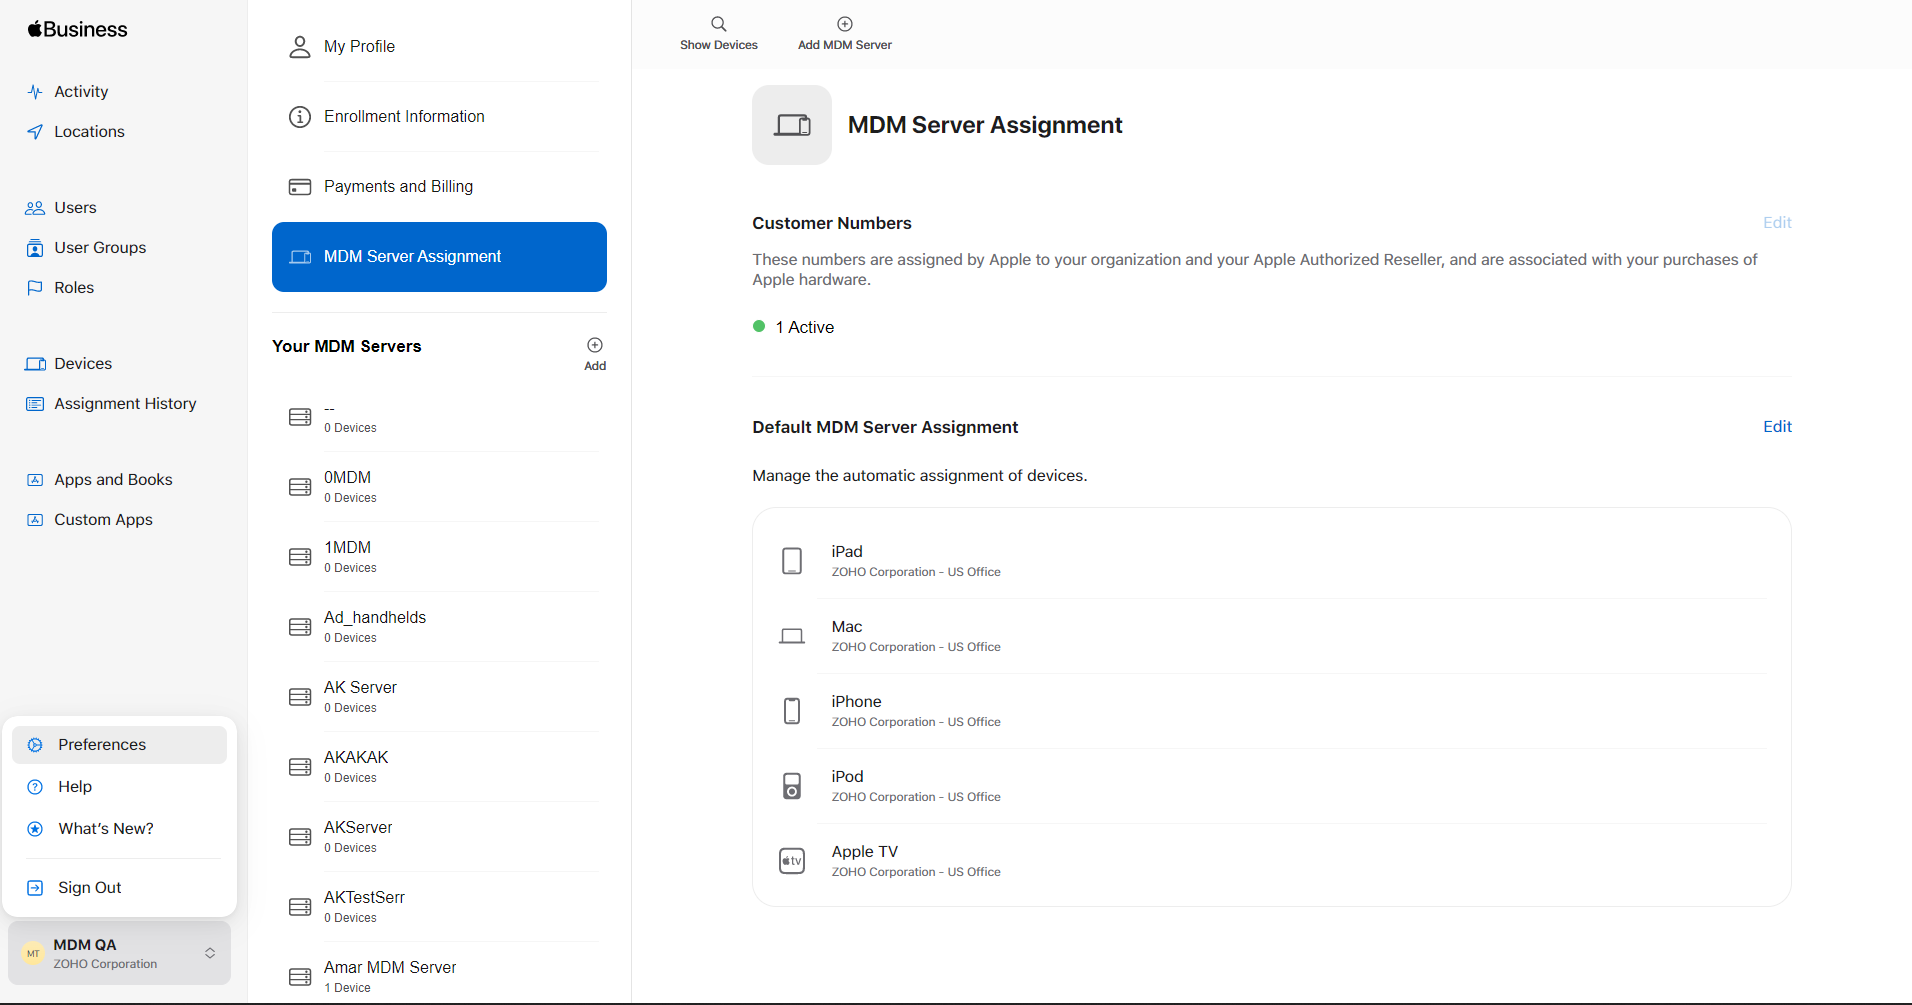1912x1005 pixels.
Task: Open Payments and Billing settings
Action: 398,187
